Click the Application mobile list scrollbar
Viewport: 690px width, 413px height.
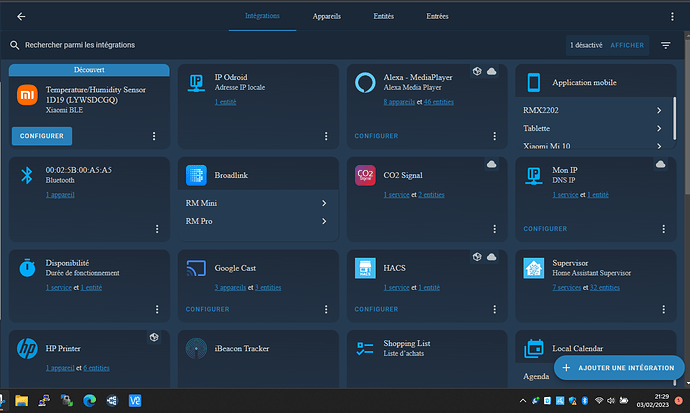(x=674, y=118)
